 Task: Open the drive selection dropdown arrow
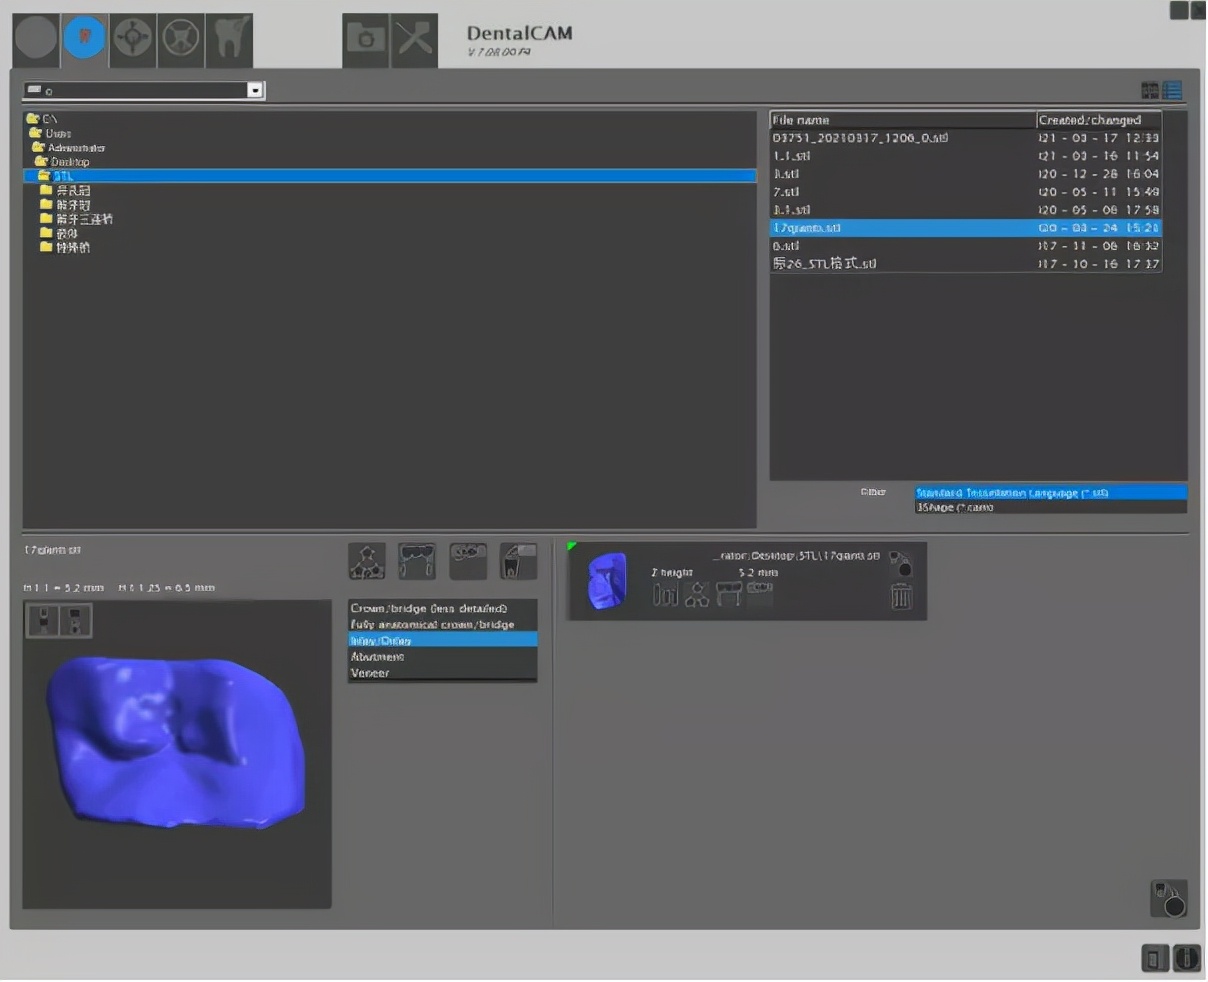click(255, 90)
